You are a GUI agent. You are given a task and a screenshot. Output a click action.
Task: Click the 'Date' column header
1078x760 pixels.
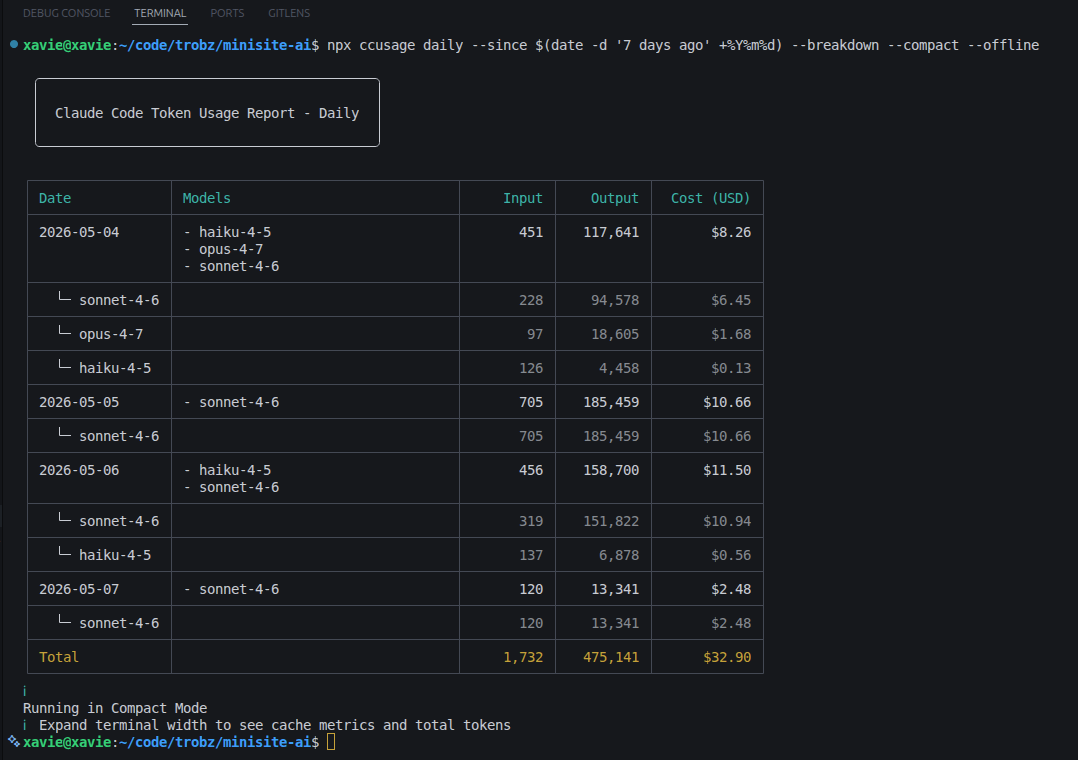[x=55, y=198]
